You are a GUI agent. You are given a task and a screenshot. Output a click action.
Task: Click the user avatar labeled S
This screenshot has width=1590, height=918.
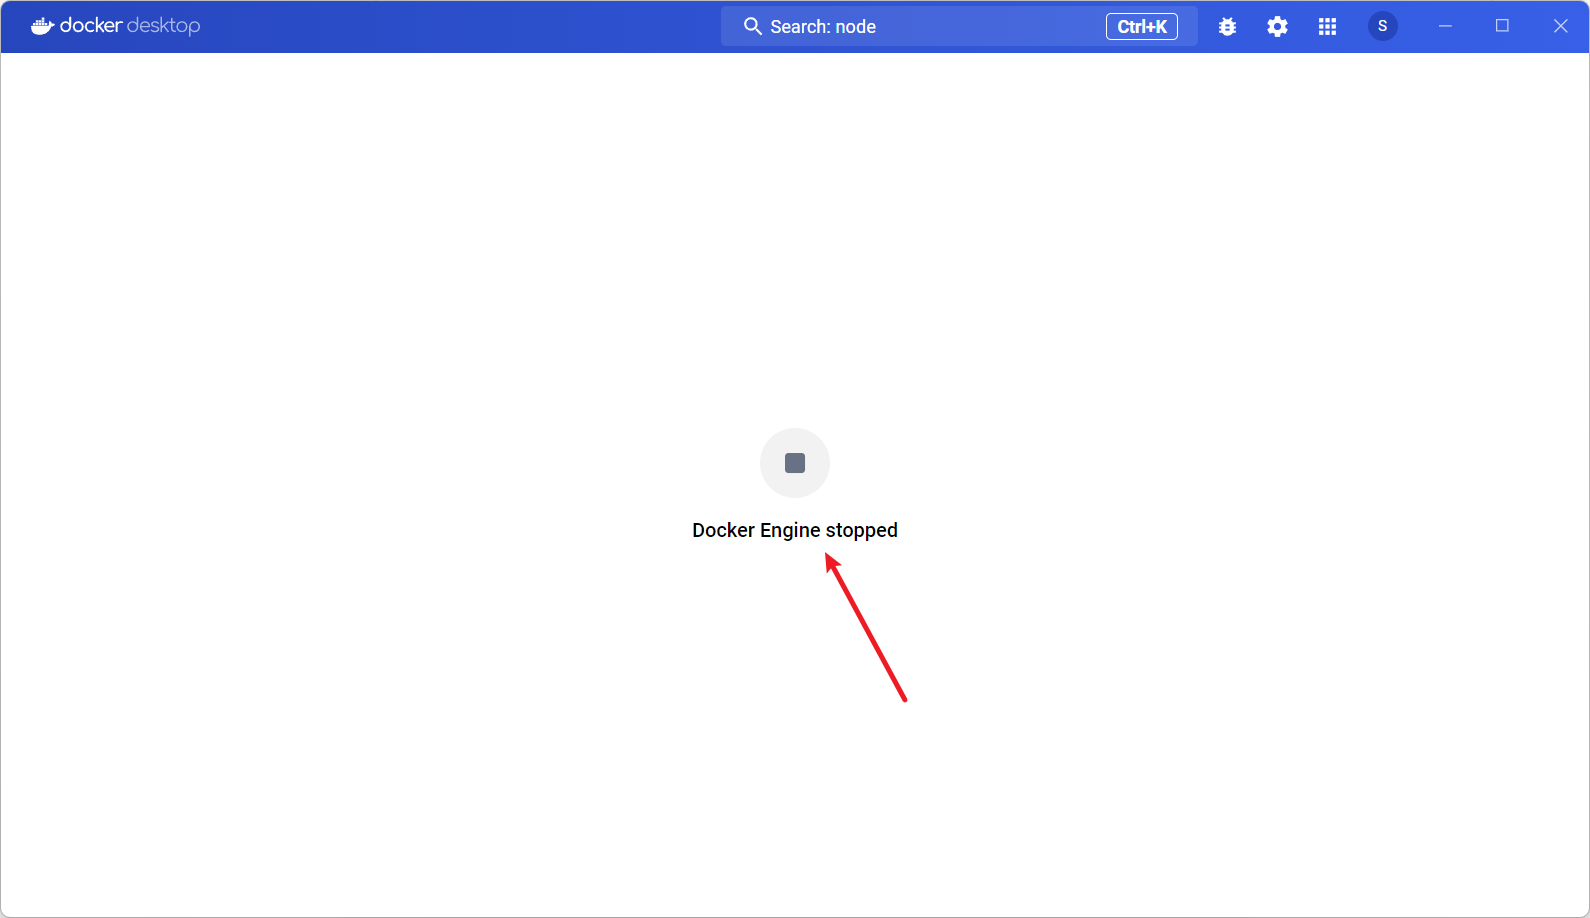coord(1382,27)
